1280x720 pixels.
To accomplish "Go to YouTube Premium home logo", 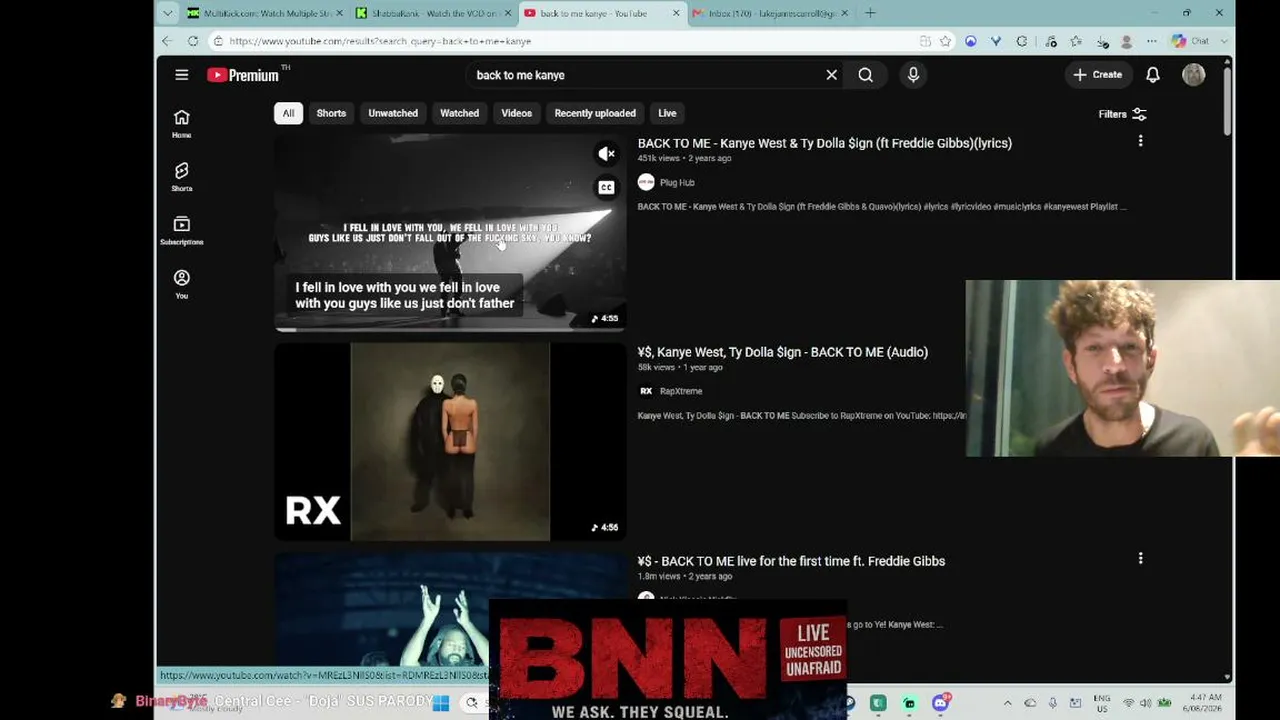I will (x=243, y=75).
